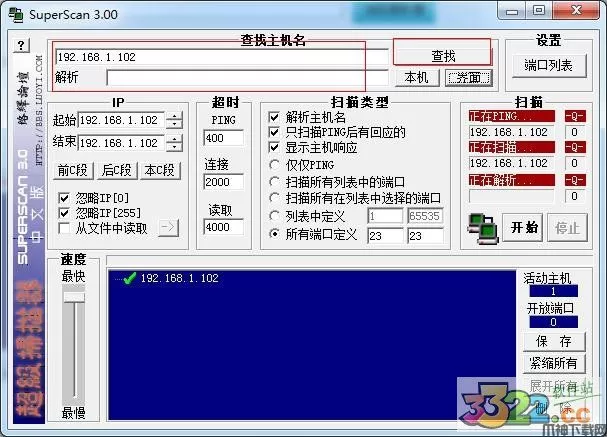This screenshot has height=437, width=607.
Task: Toggle 忽略IP[0] checkbox
Action: coord(64,198)
